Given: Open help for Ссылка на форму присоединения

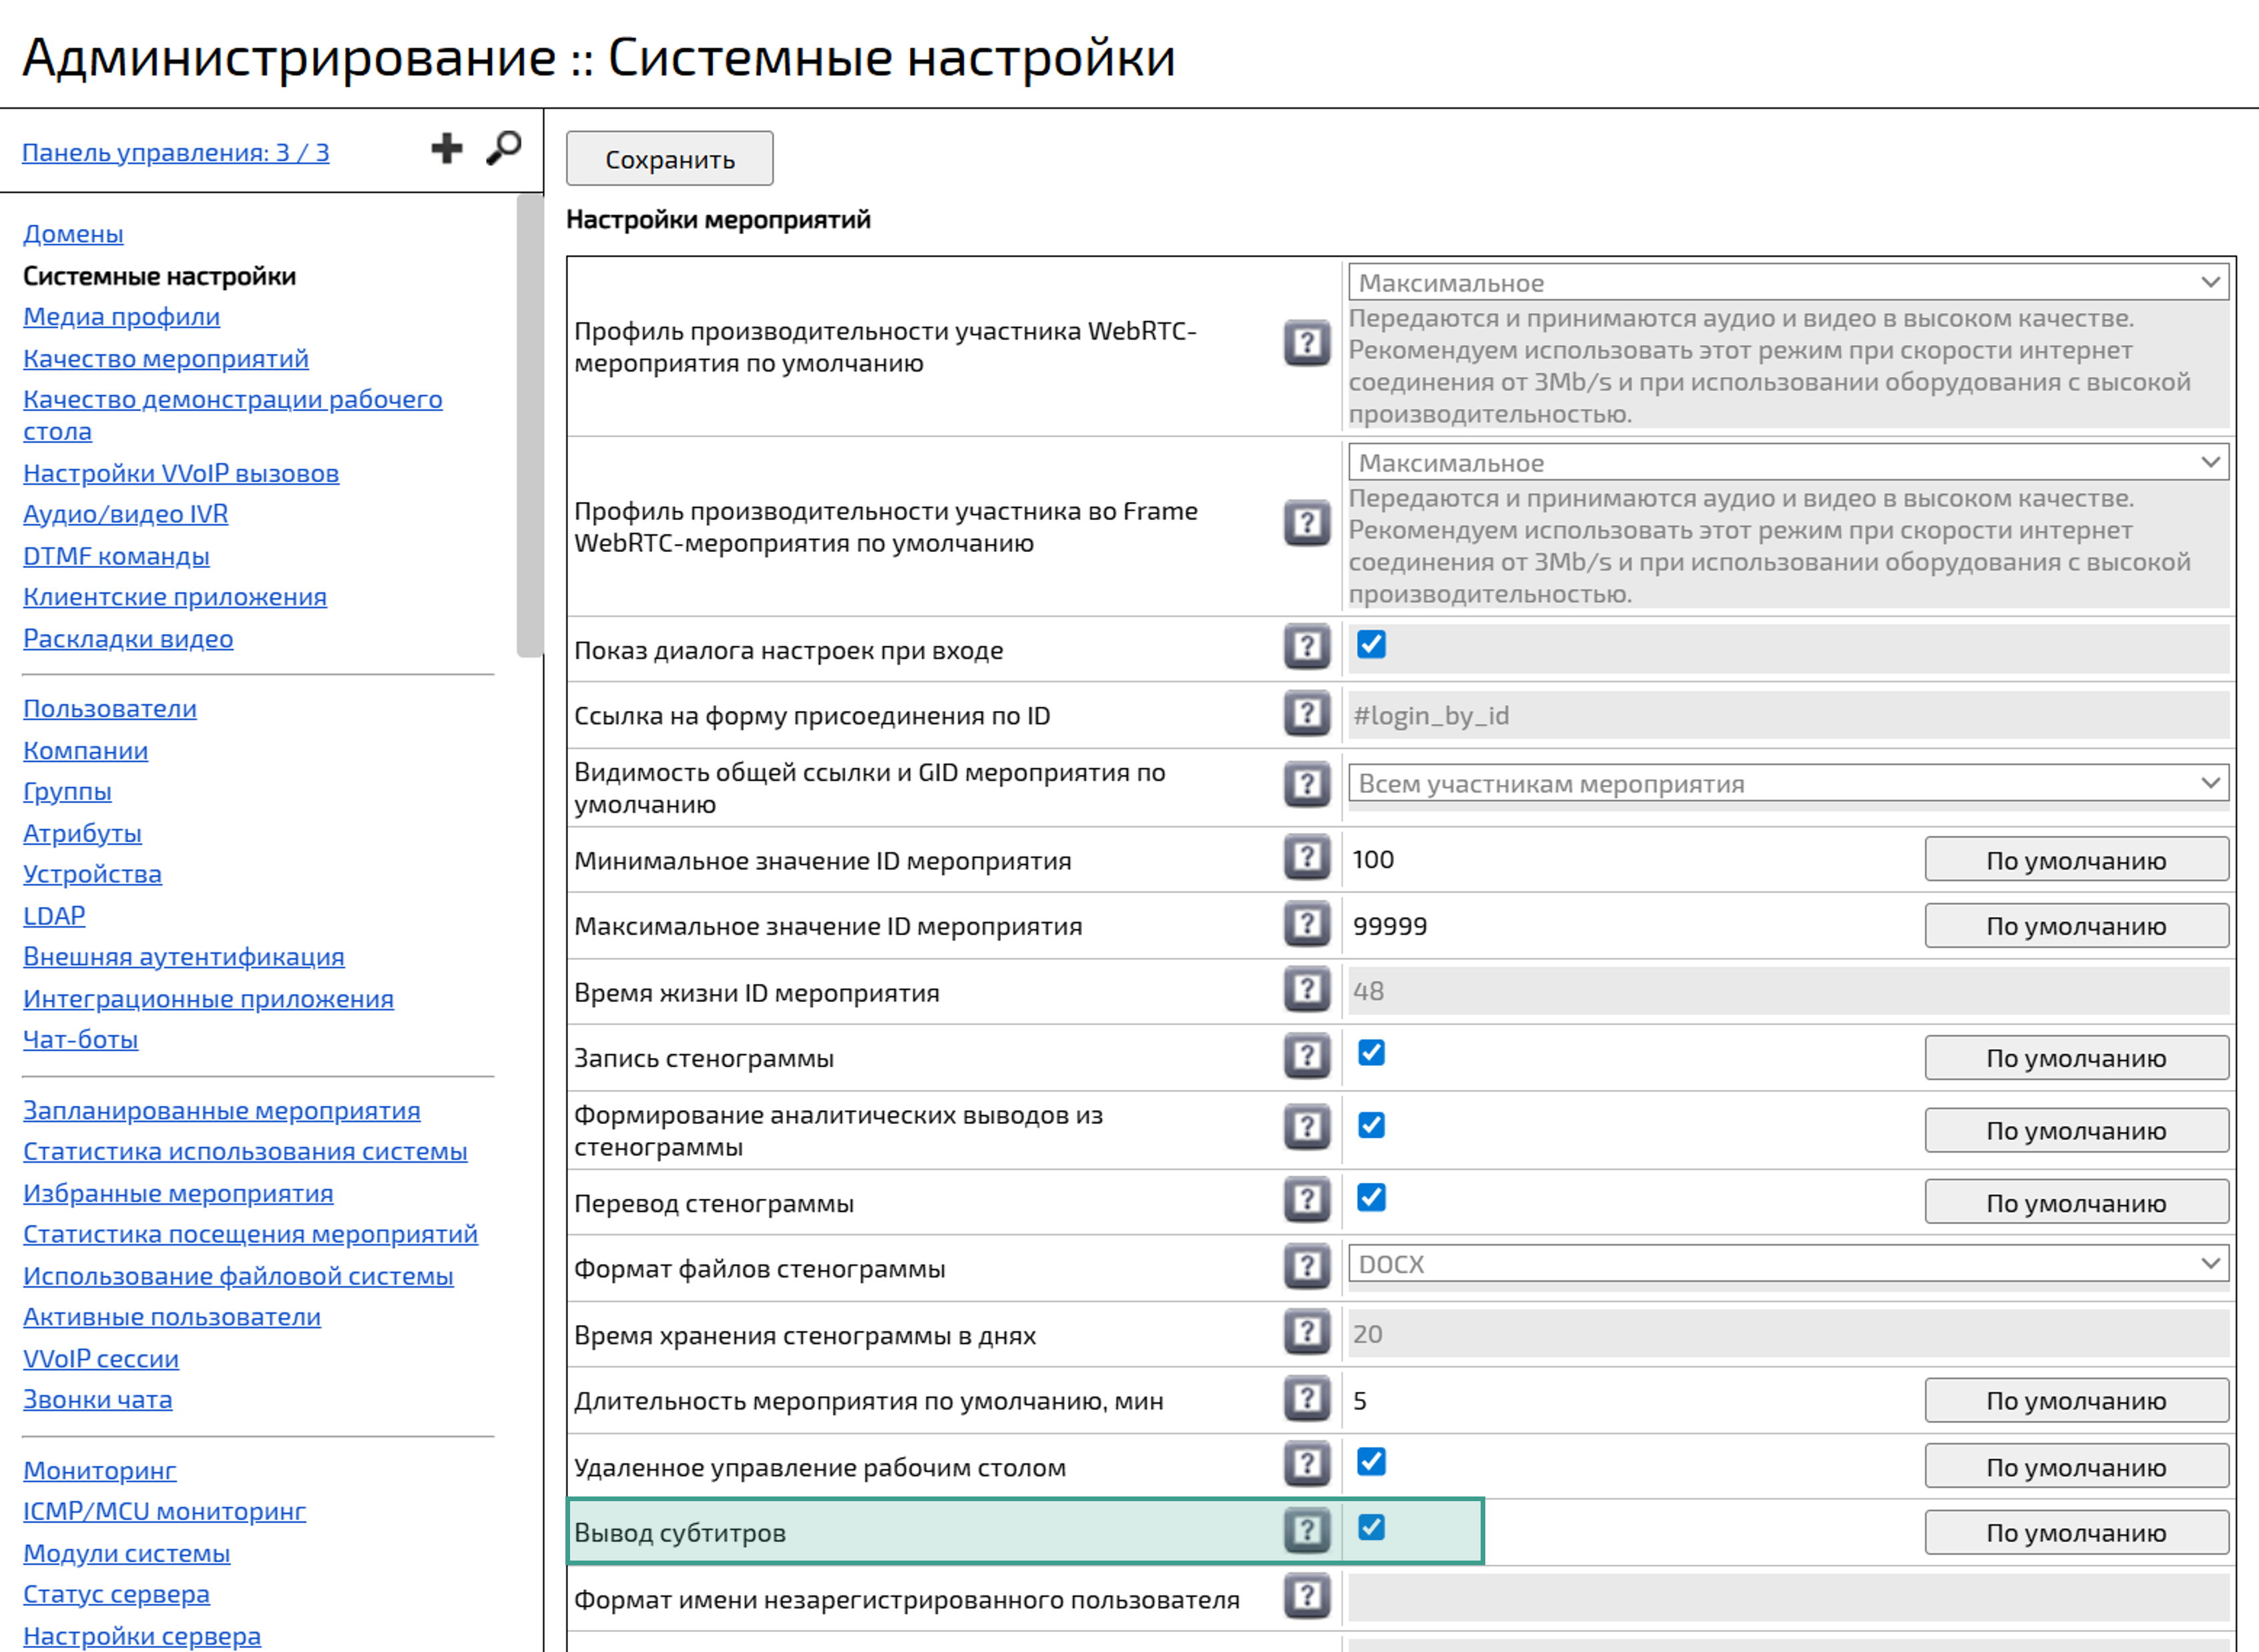Looking at the screenshot, I should point(1306,714).
